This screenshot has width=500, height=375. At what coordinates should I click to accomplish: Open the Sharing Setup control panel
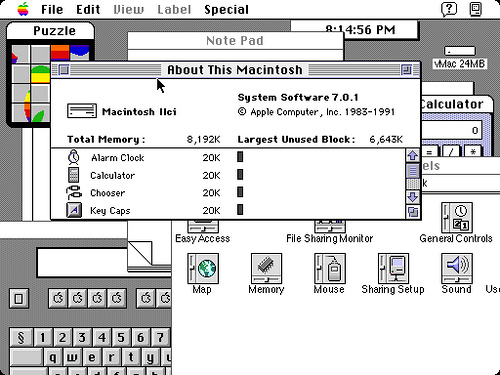point(393,268)
